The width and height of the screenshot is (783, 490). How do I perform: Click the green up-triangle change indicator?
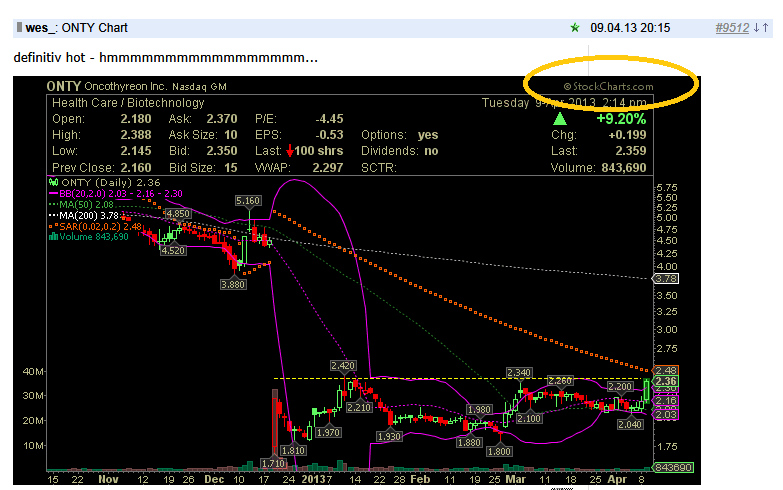point(560,118)
